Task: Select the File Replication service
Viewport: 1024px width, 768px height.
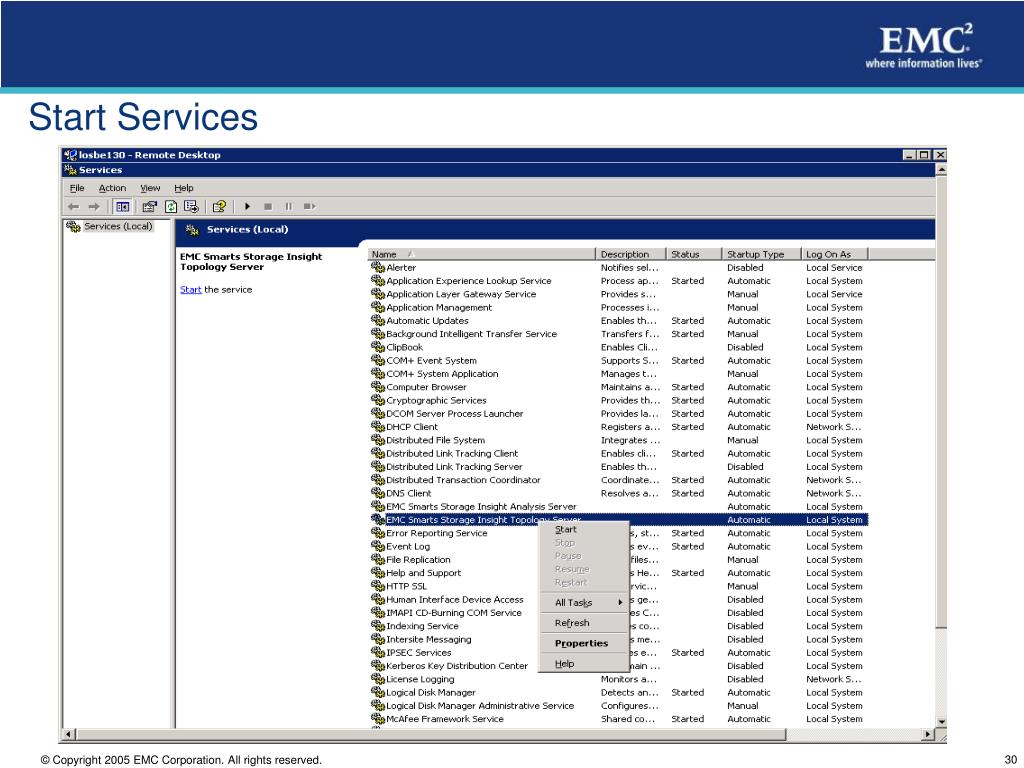Action: [618, 560]
